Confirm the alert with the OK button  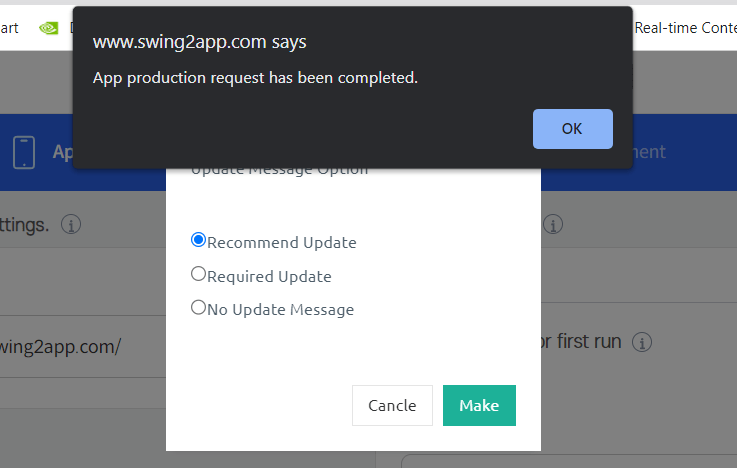click(x=572, y=129)
